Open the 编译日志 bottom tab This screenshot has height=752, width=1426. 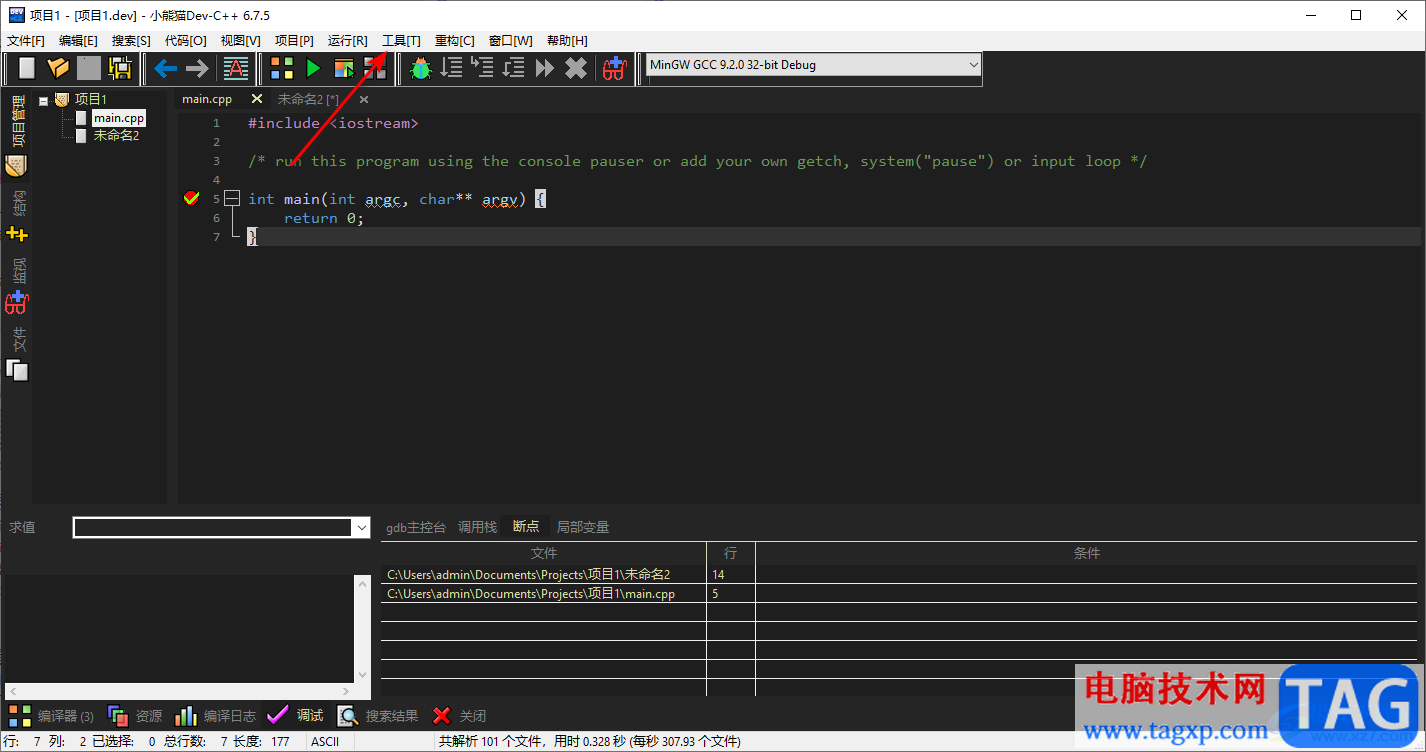[215, 716]
